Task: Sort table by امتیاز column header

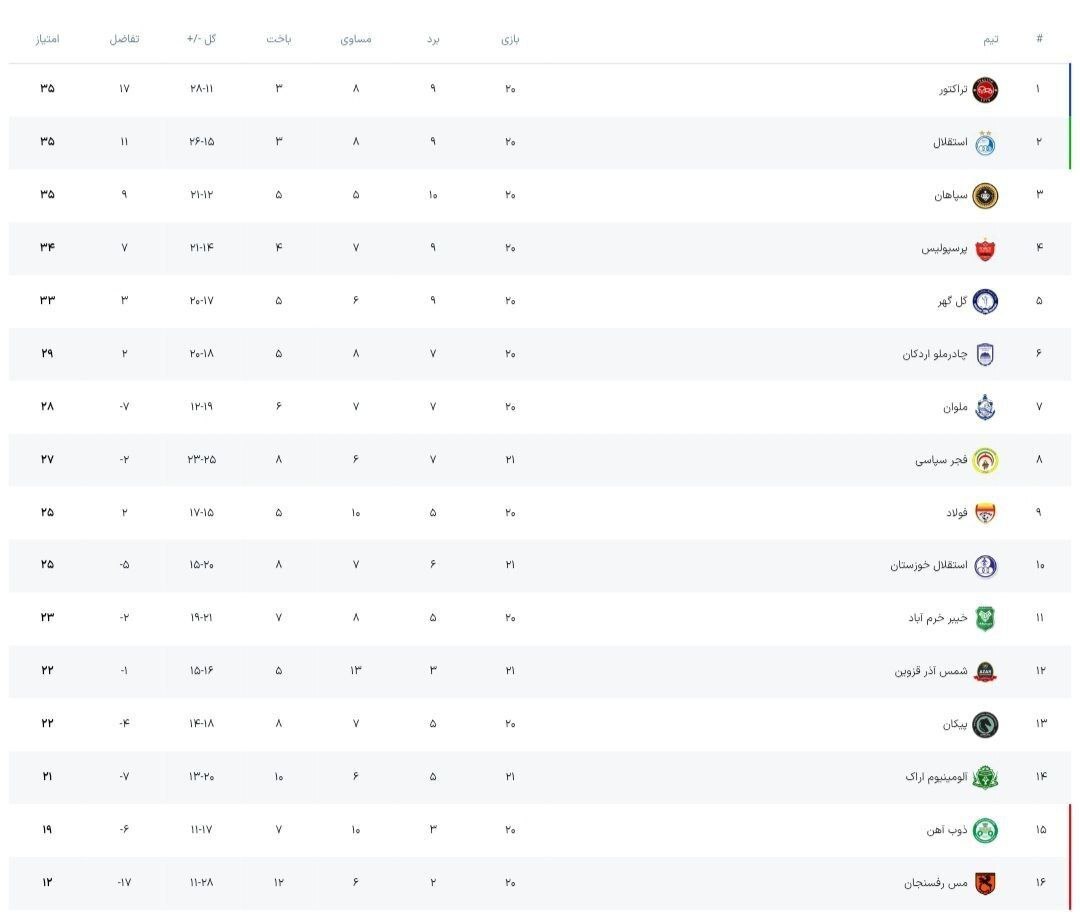Action: pyautogui.click(x=47, y=39)
